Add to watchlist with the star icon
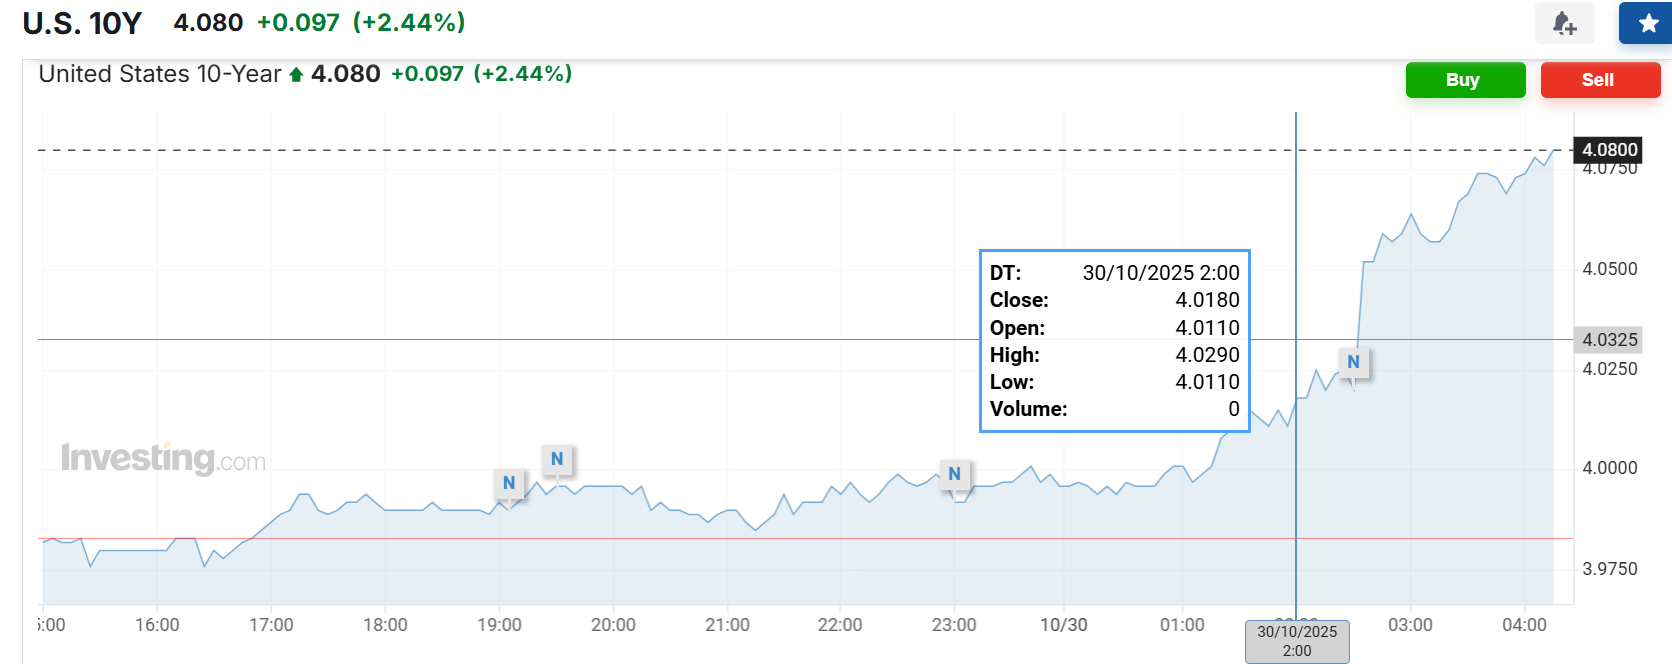 1648,23
